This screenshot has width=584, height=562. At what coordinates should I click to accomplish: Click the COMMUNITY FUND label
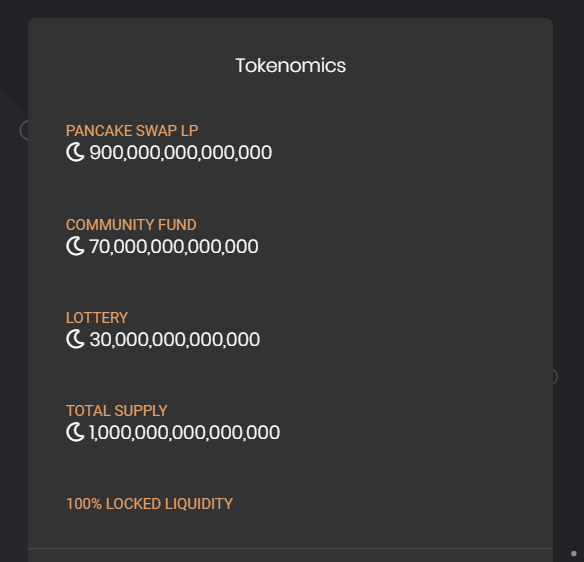(131, 225)
